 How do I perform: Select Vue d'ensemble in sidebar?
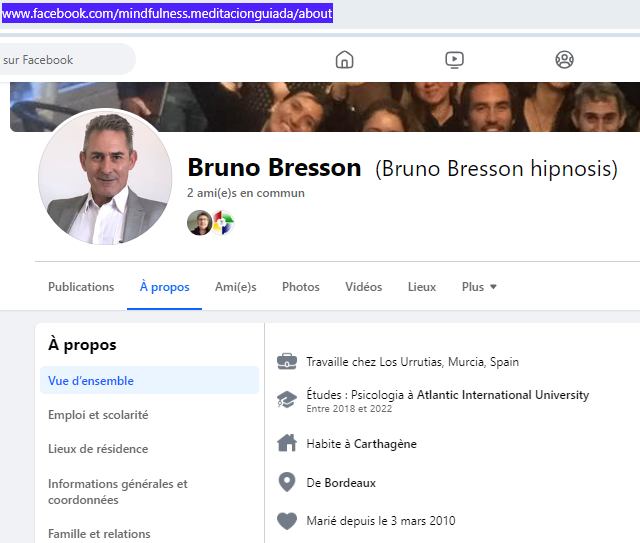[149, 381]
